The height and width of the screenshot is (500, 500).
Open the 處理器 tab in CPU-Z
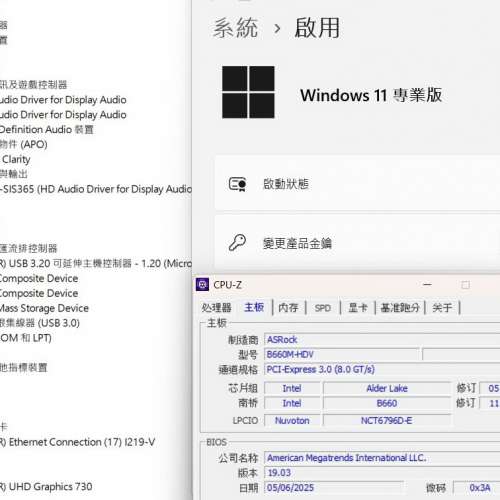pyautogui.click(x=216, y=307)
